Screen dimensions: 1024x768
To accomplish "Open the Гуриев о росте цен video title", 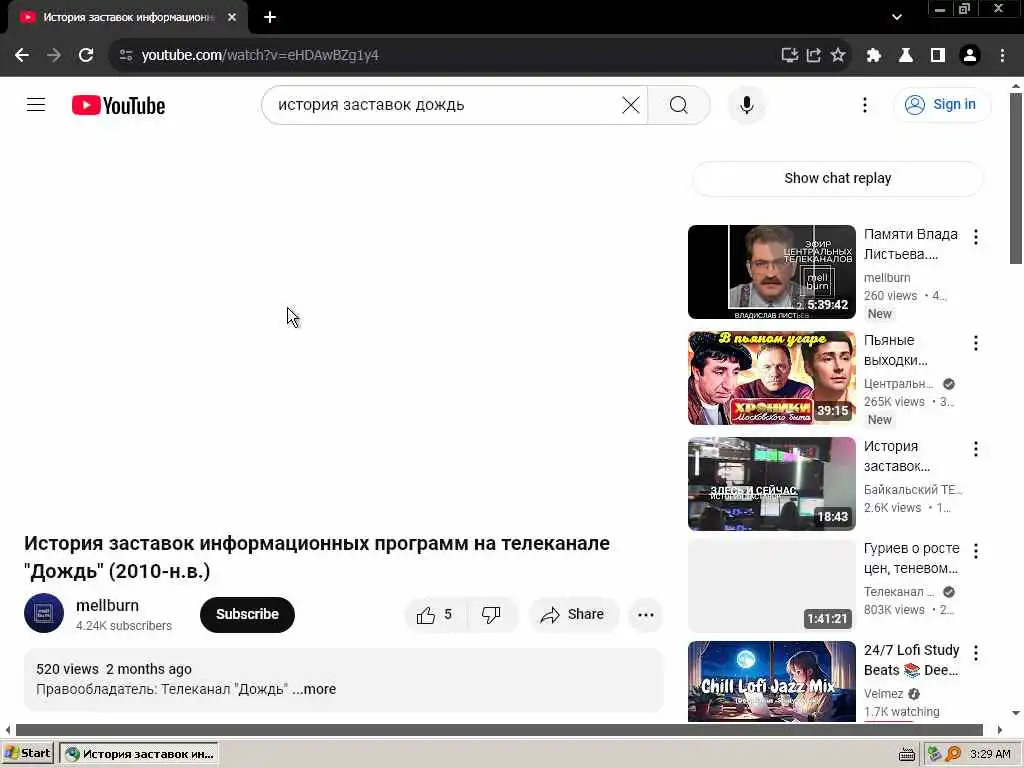I will click(x=911, y=558).
